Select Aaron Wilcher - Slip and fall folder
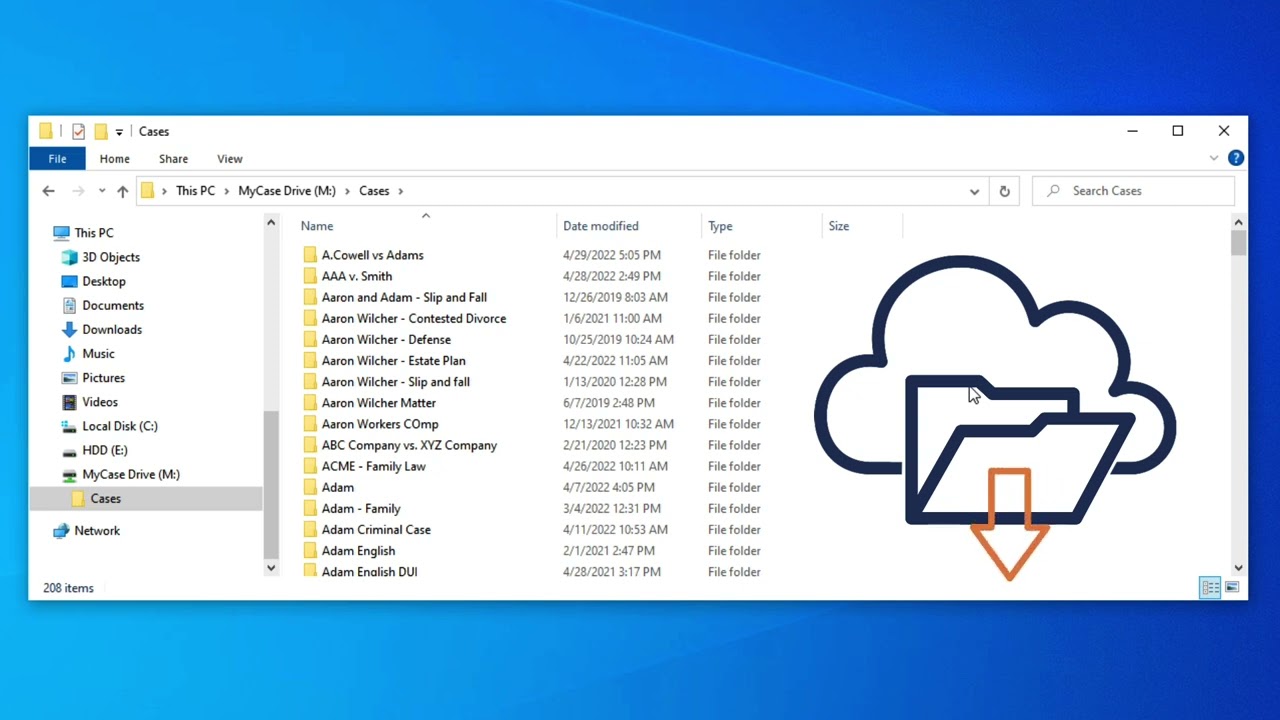The image size is (1280, 720). [x=395, y=381]
